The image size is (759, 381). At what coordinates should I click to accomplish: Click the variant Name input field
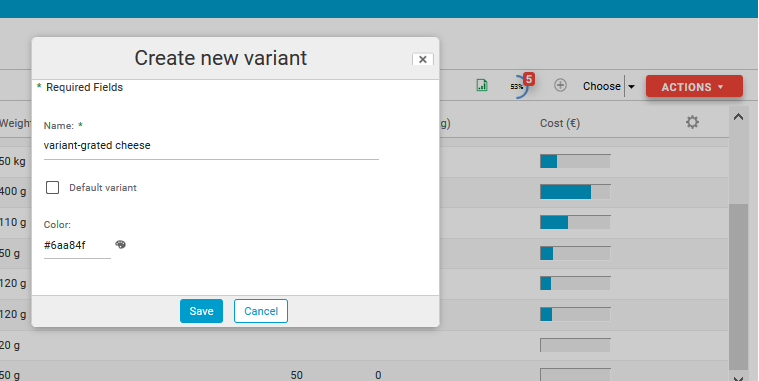pos(211,146)
